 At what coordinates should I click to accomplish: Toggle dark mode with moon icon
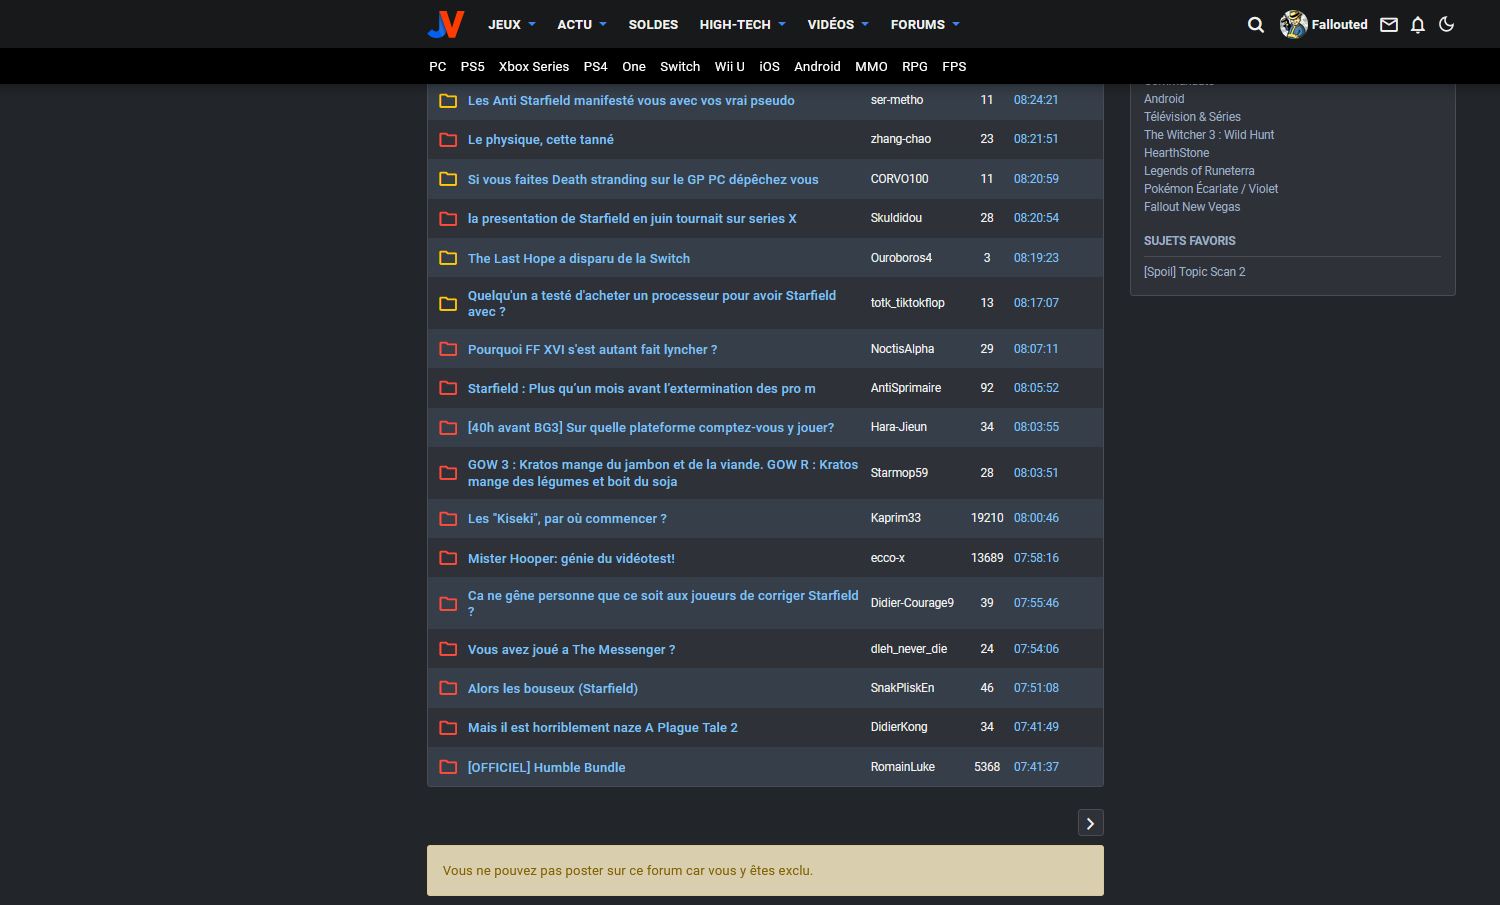pyautogui.click(x=1446, y=24)
